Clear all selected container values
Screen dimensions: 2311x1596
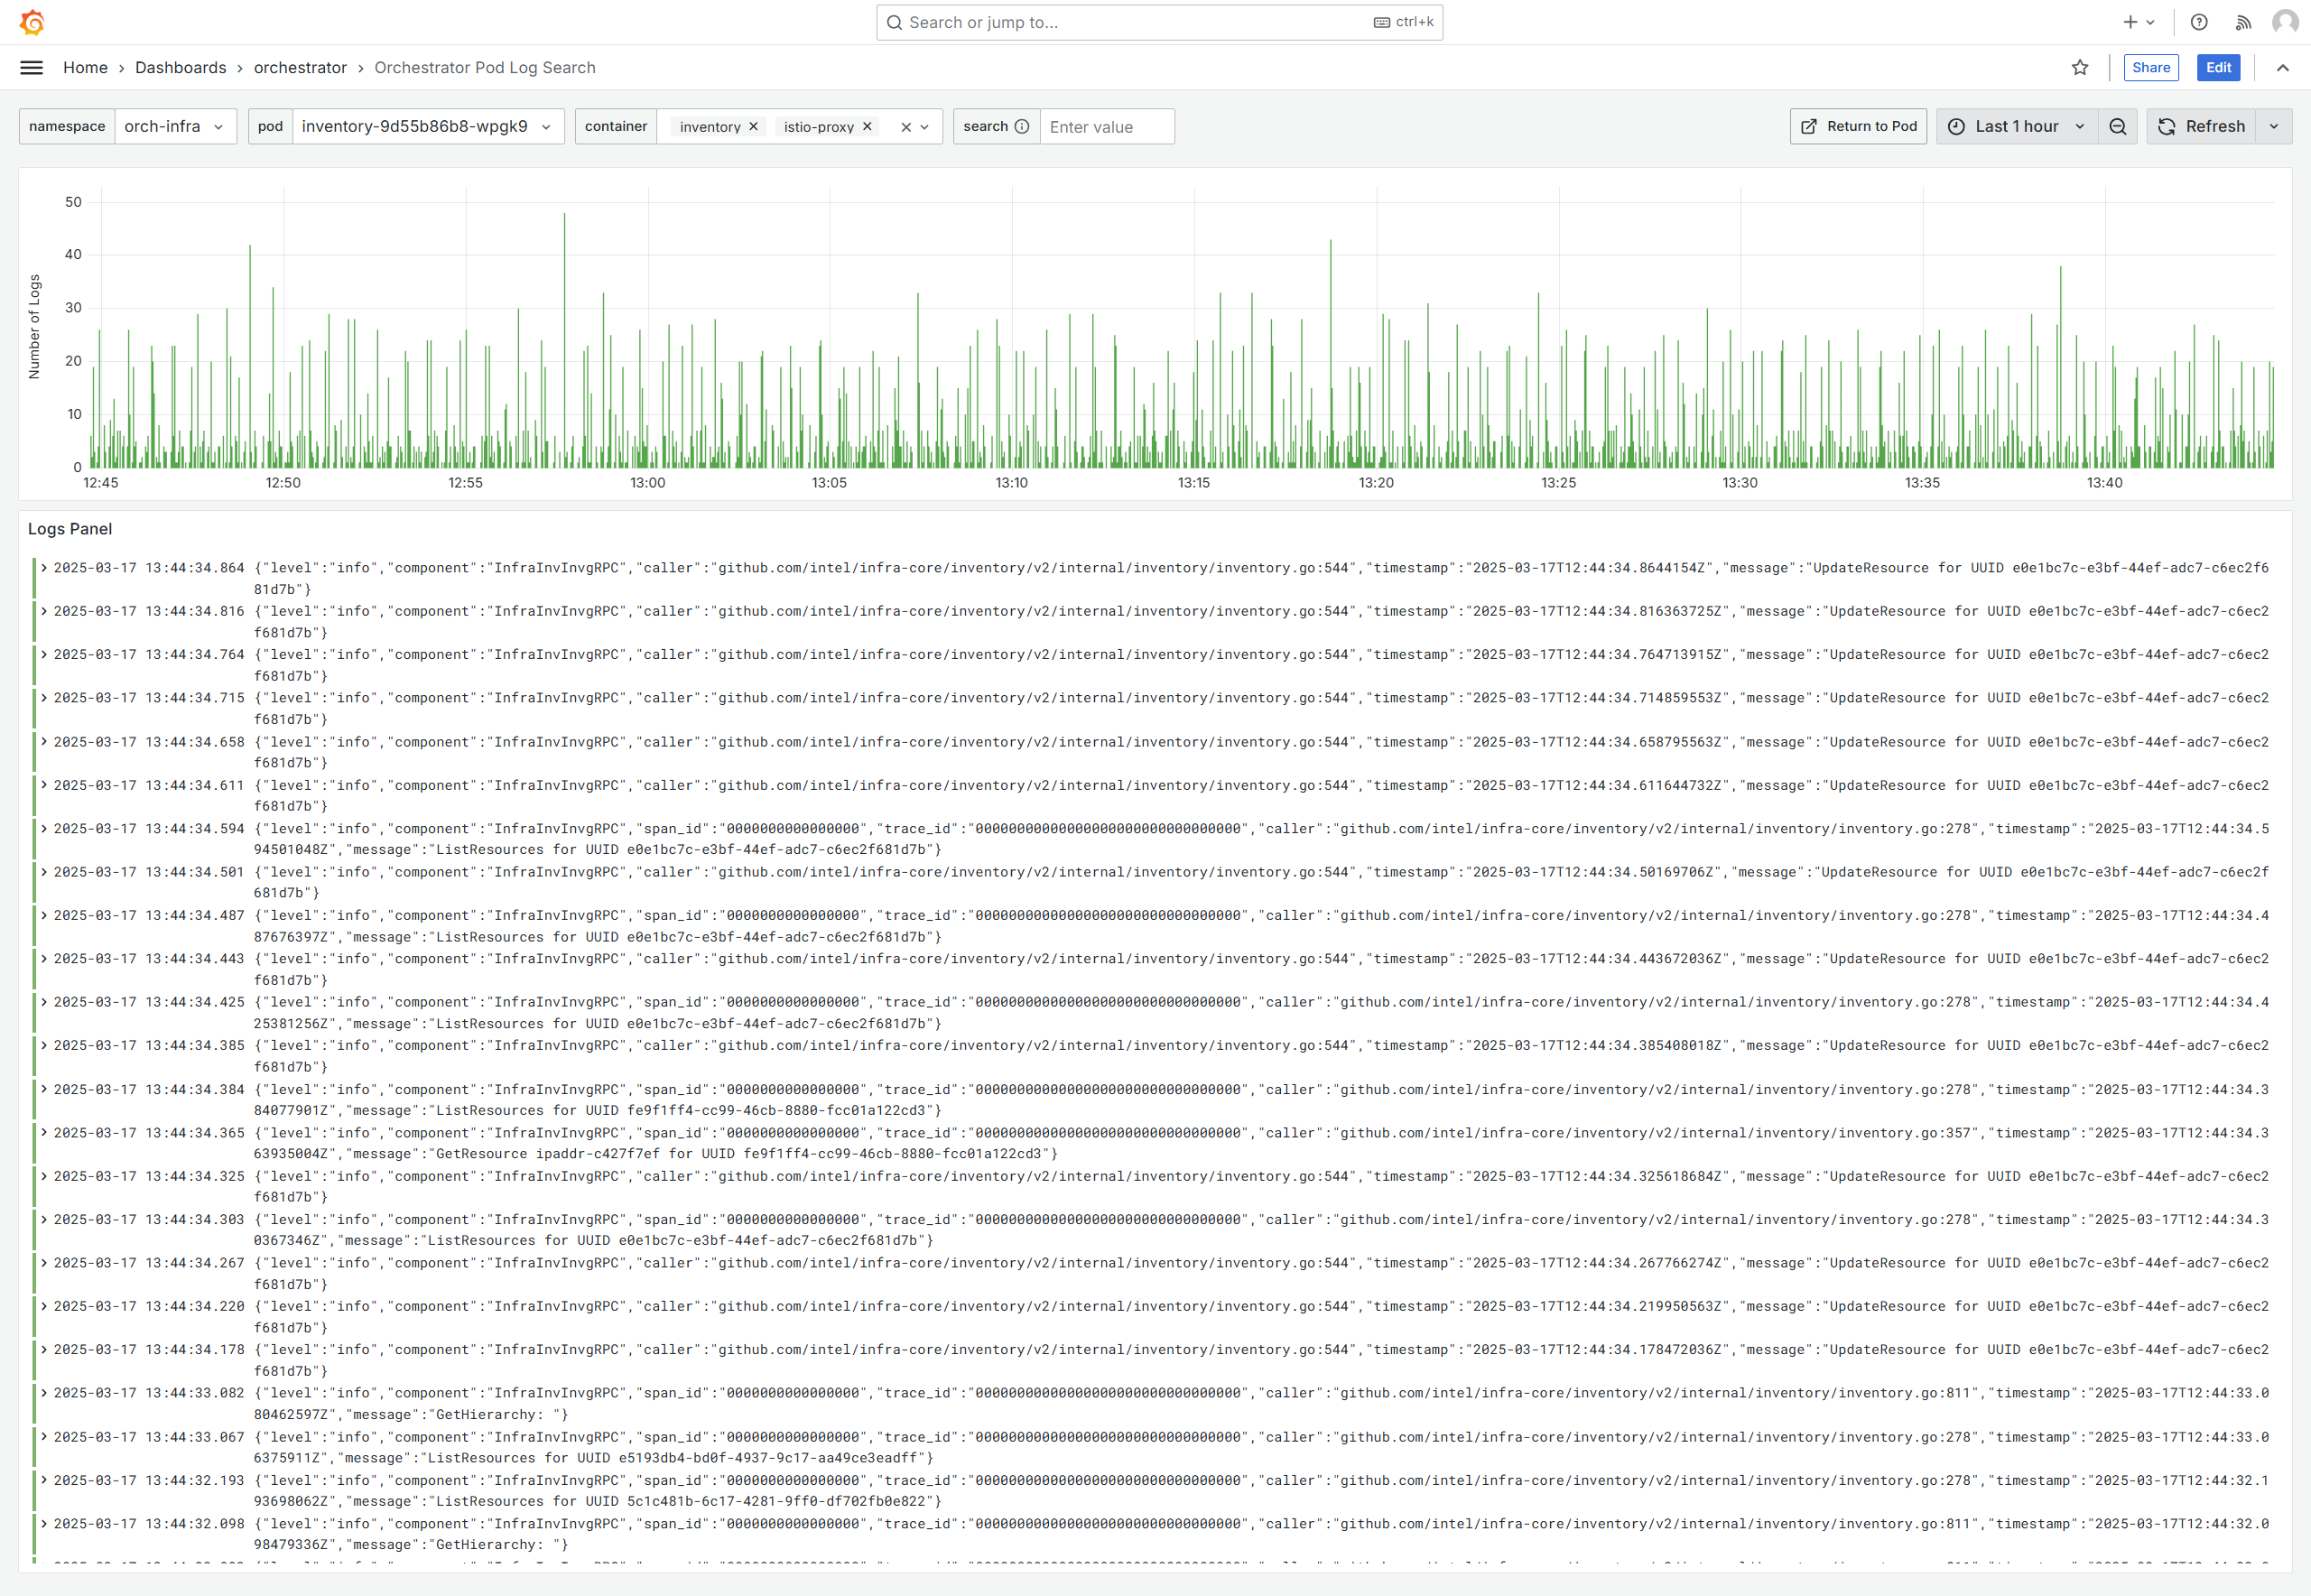[906, 127]
